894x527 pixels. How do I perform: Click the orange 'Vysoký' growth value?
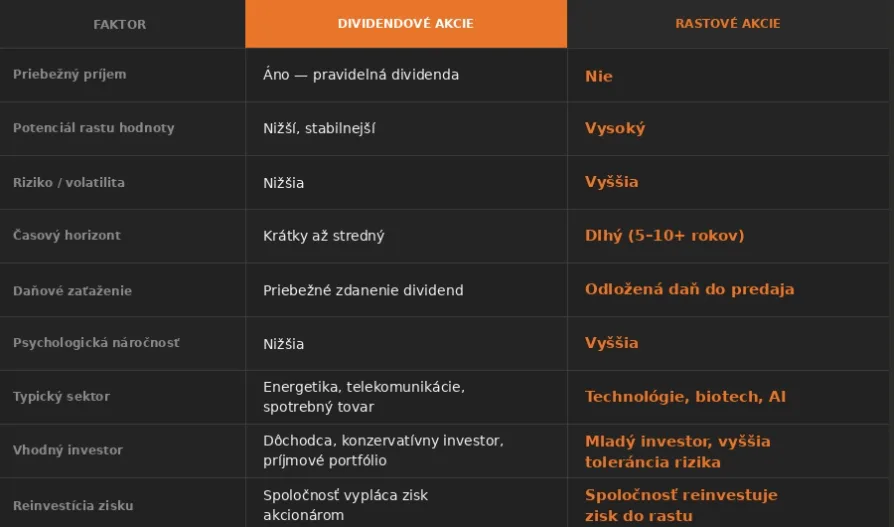pyautogui.click(x=615, y=128)
